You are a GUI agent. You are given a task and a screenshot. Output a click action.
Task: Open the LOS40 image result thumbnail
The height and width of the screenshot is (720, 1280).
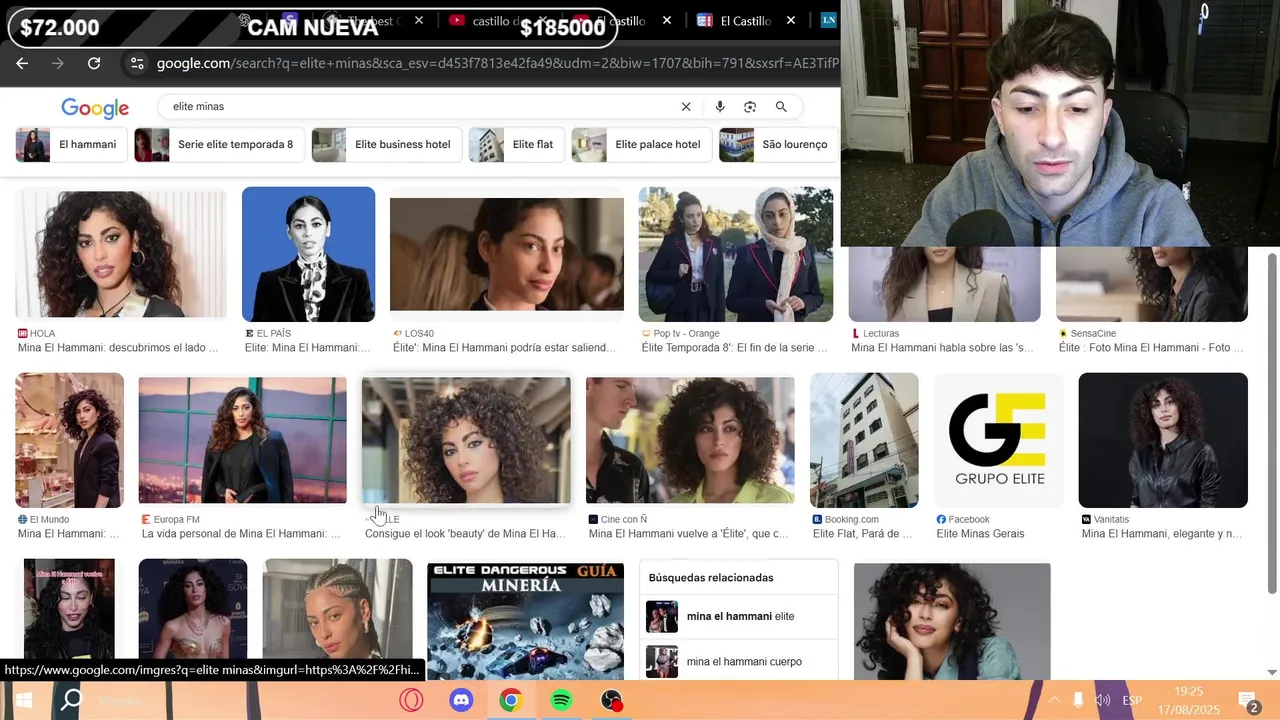pos(507,254)
